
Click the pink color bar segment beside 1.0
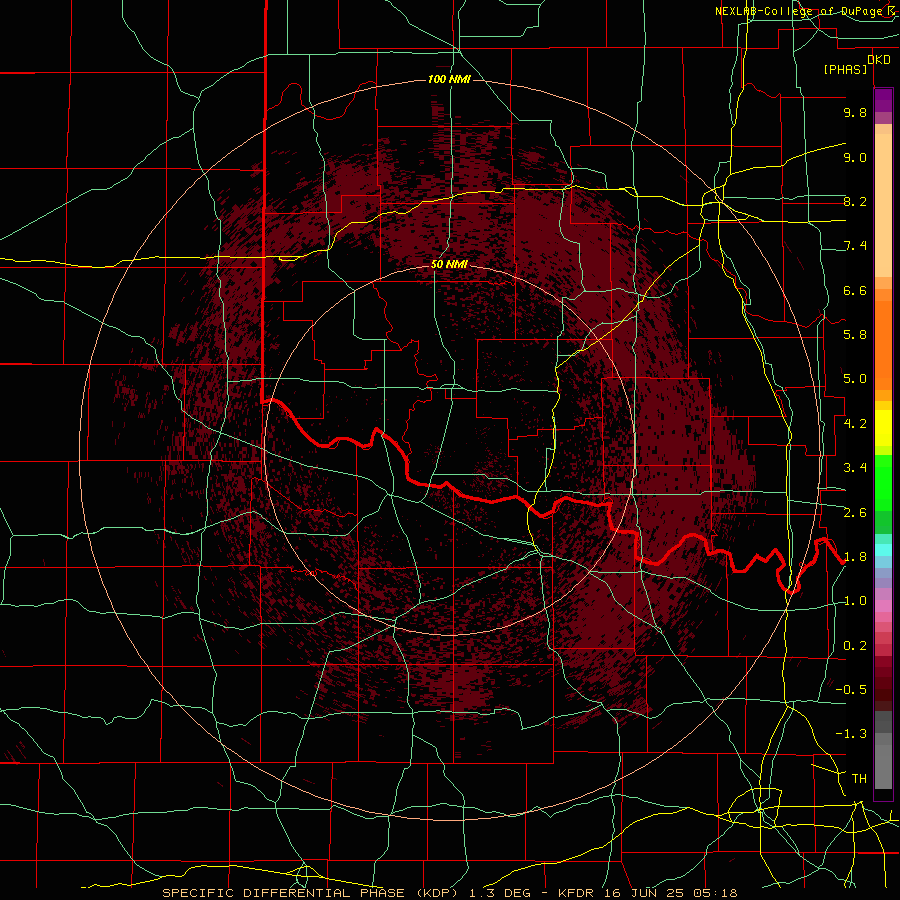883,606
